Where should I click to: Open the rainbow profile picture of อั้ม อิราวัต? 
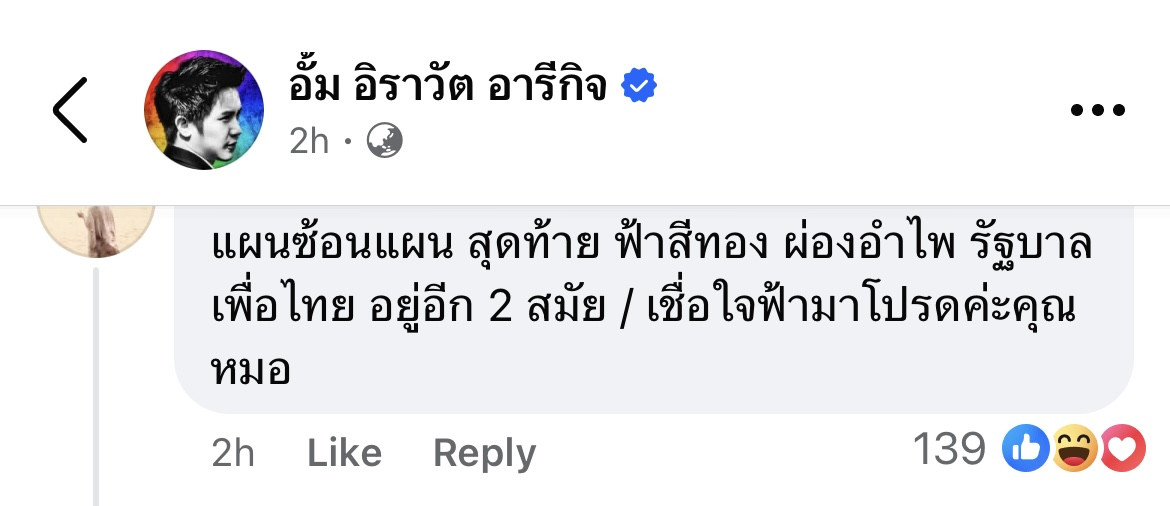pos(204,110)
